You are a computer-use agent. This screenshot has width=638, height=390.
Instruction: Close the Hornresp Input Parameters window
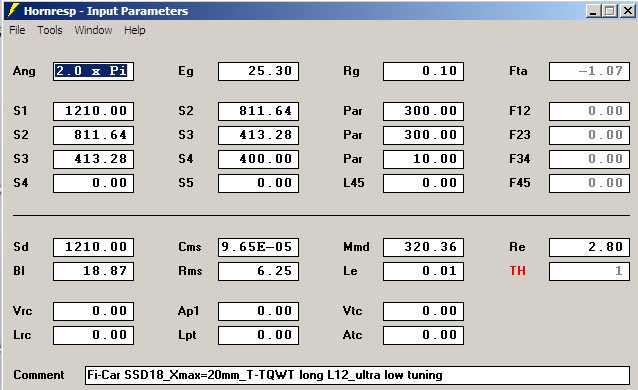tap(628, 11)
